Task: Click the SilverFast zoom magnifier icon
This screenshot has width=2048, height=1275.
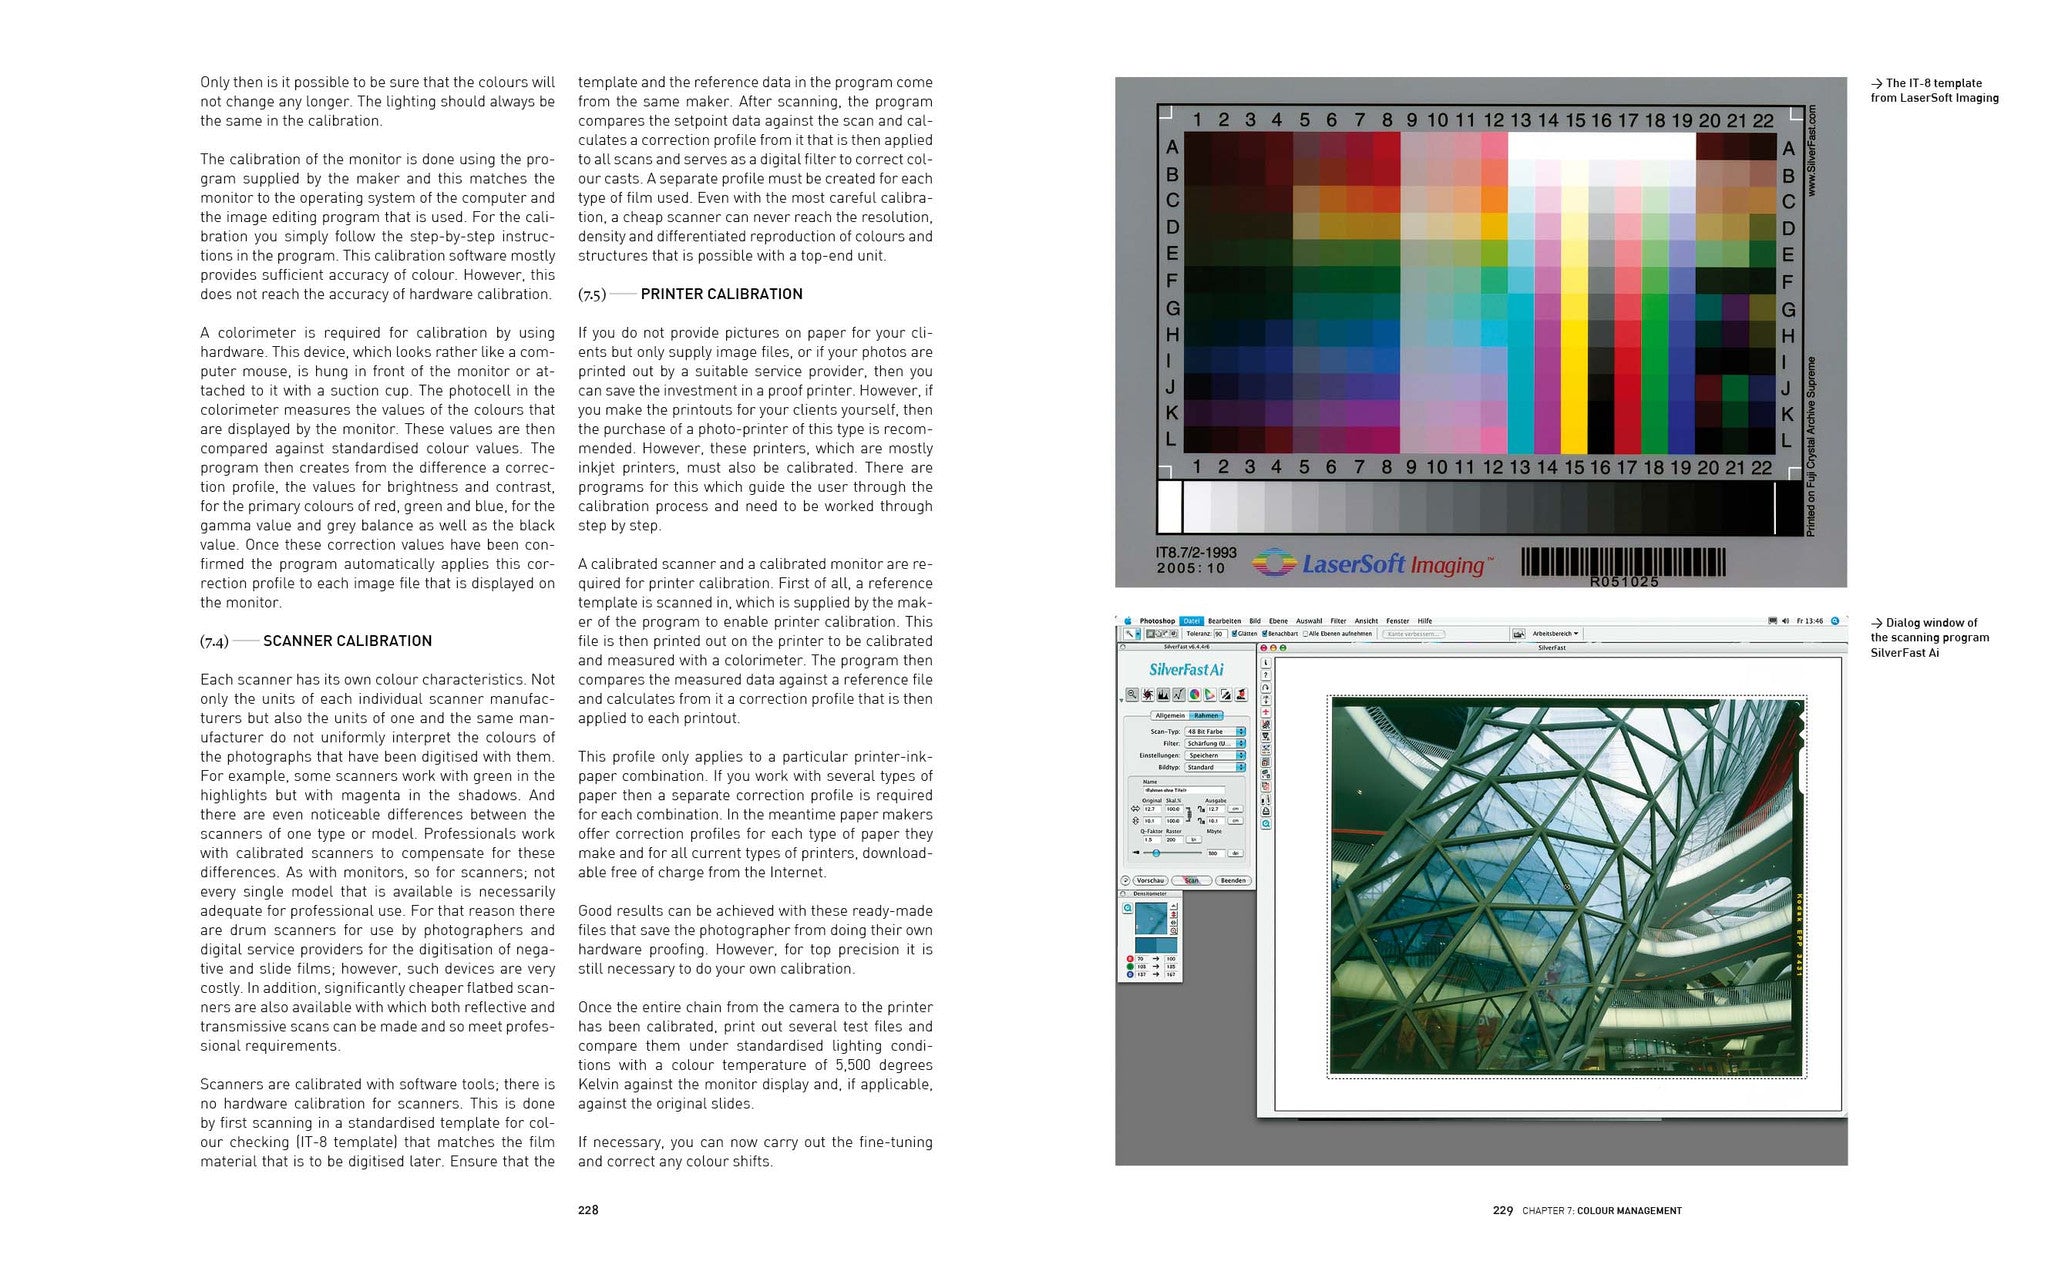Action: pos(1132,694)
